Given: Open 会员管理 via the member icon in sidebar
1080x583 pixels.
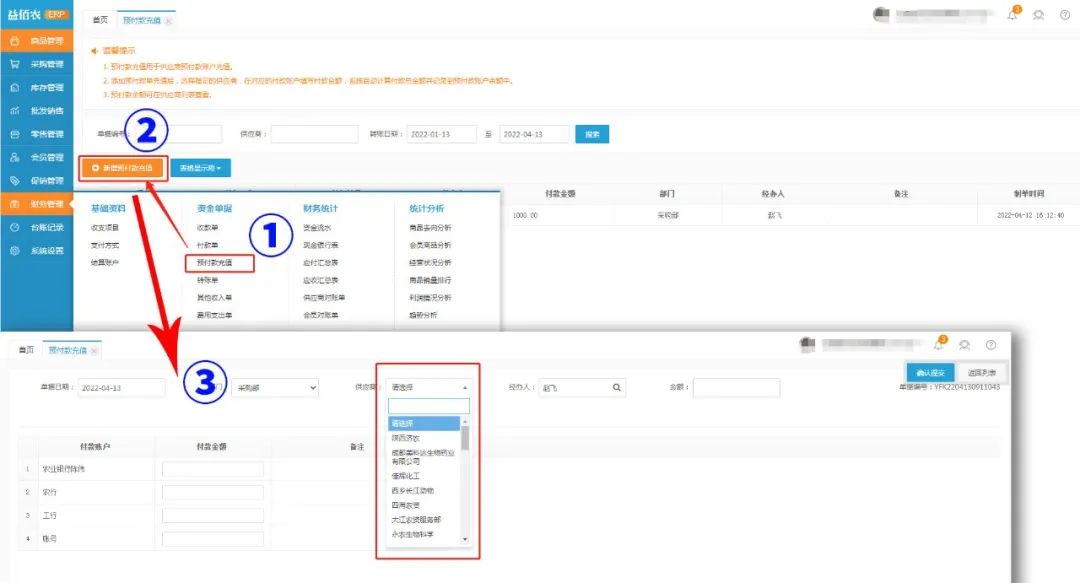Looking at the screenshot, I should coord(14,157).
